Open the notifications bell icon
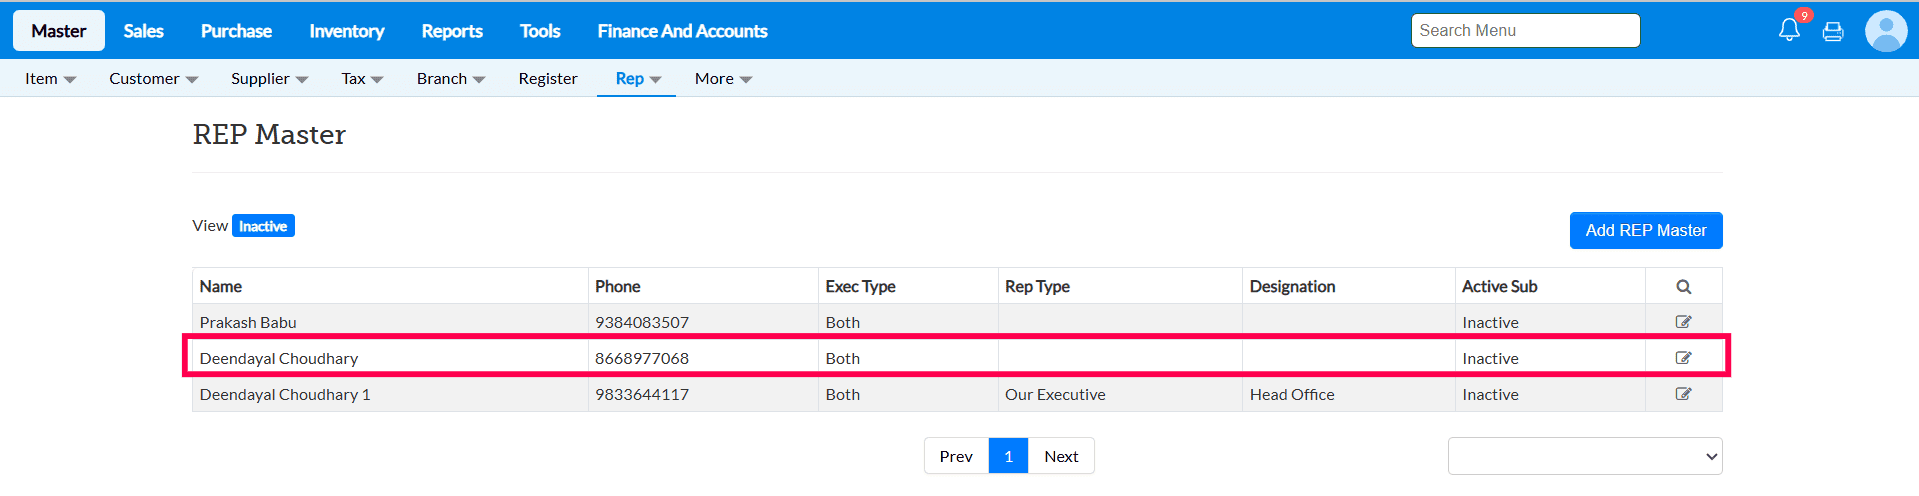 pos(1789,30)
